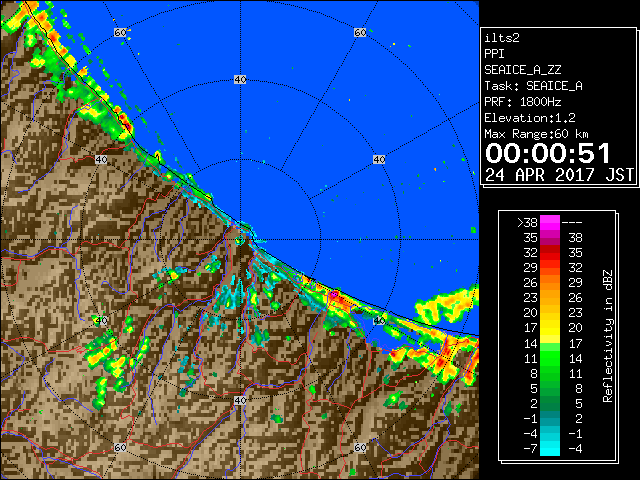Click the 60 range label in northwest sea
Viewport: 640px width, 480px height.
tap(120, 32)
